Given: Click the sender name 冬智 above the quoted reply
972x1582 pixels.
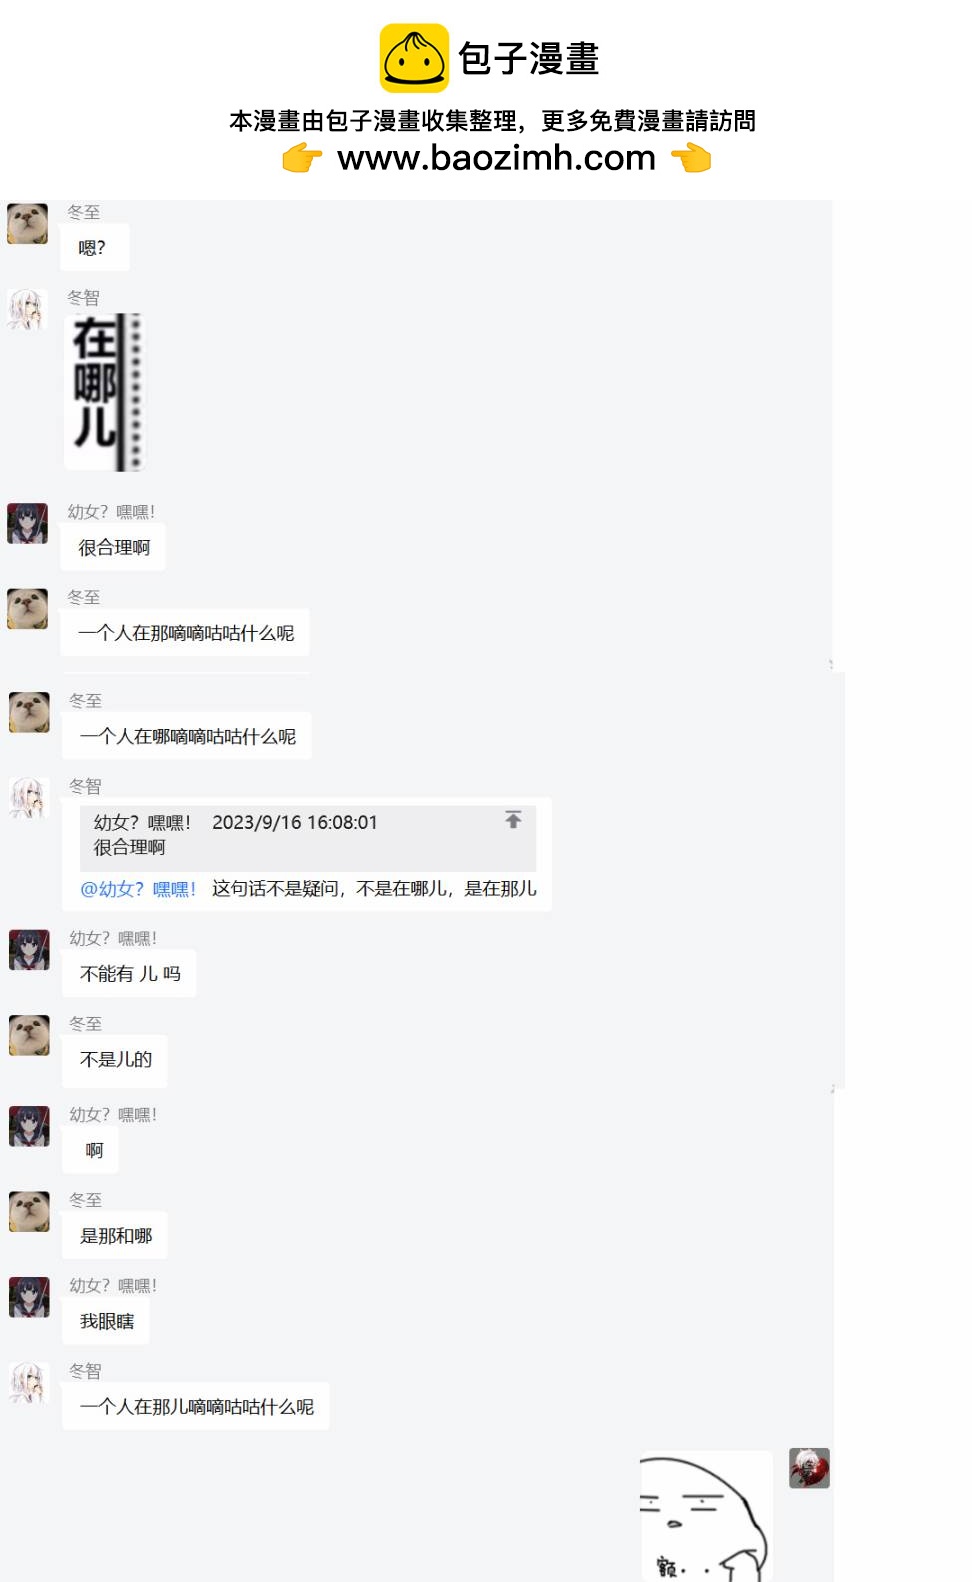Looking at the screenshot, I should click(x=85, y=786).
